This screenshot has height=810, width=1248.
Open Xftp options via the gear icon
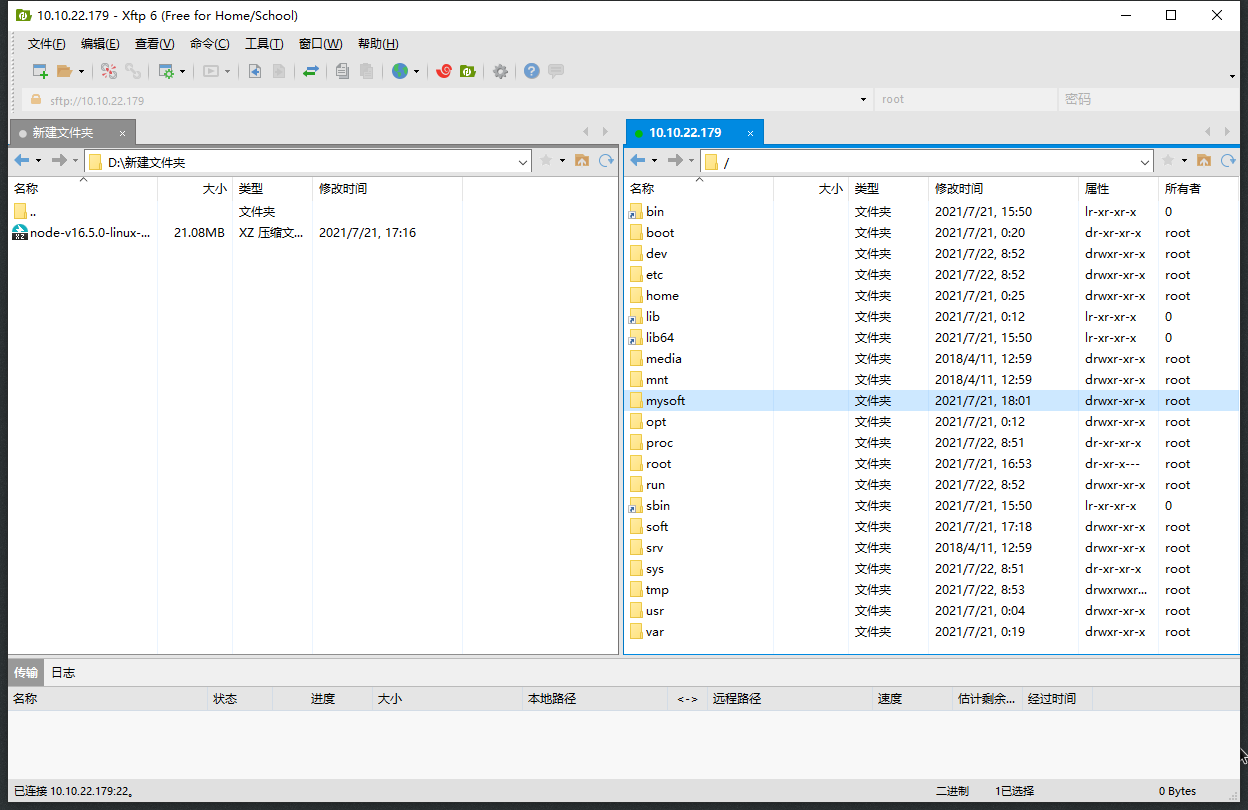pyautogui.click(x=499, y=70)
